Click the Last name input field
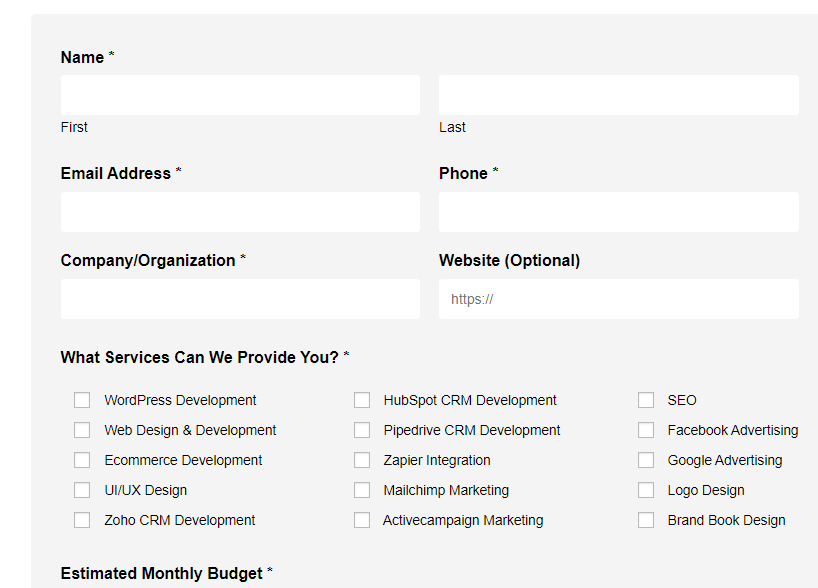 click(618, 94)
